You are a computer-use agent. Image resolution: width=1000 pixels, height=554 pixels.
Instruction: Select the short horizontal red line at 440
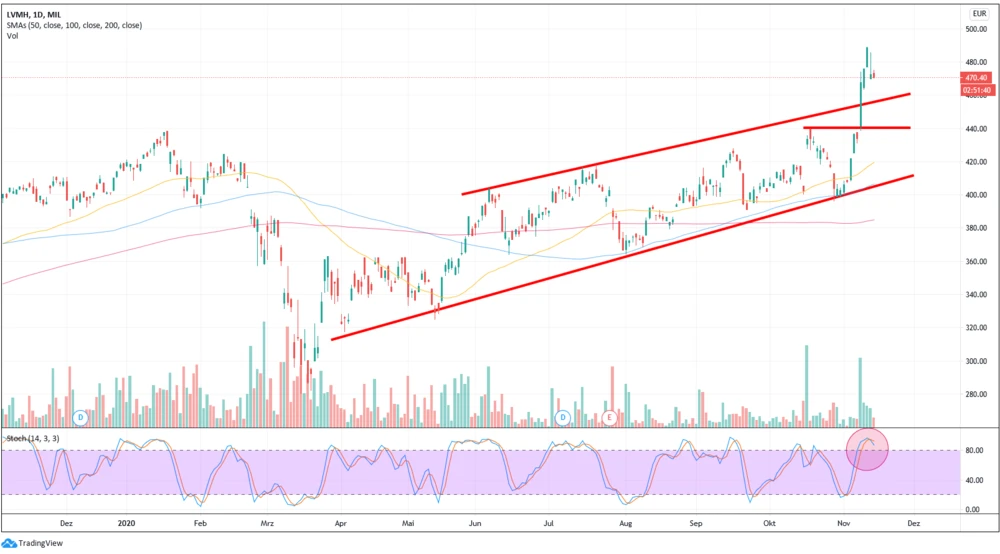(x=856, y=128)
